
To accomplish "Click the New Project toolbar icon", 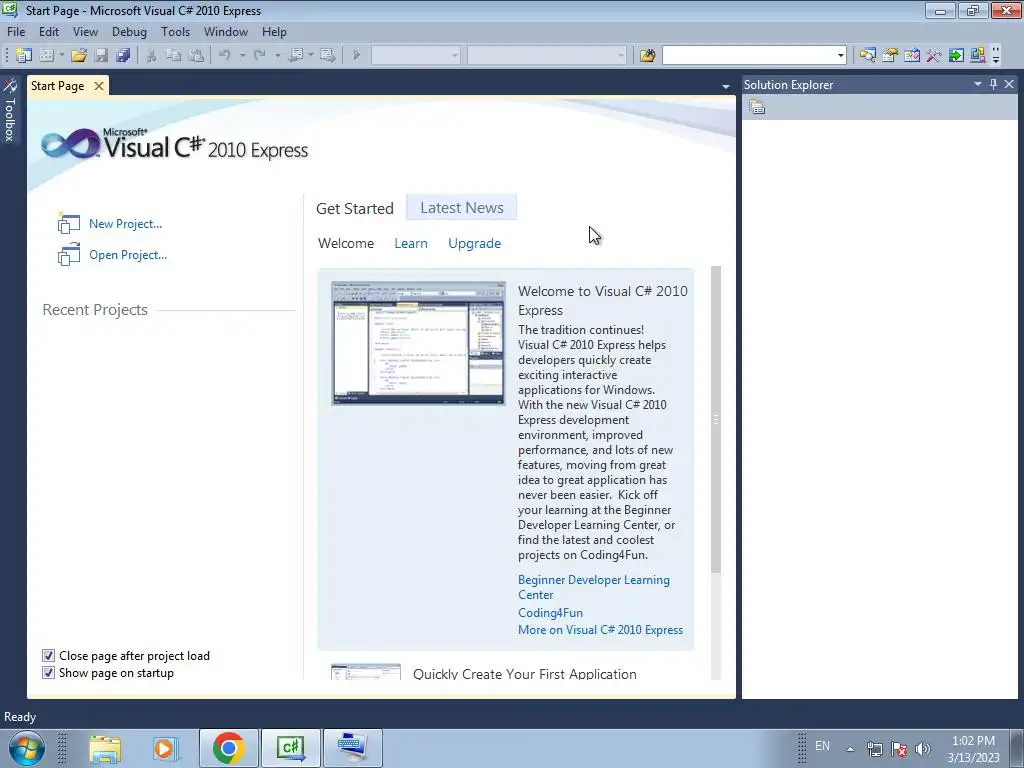I will (24, 56).
